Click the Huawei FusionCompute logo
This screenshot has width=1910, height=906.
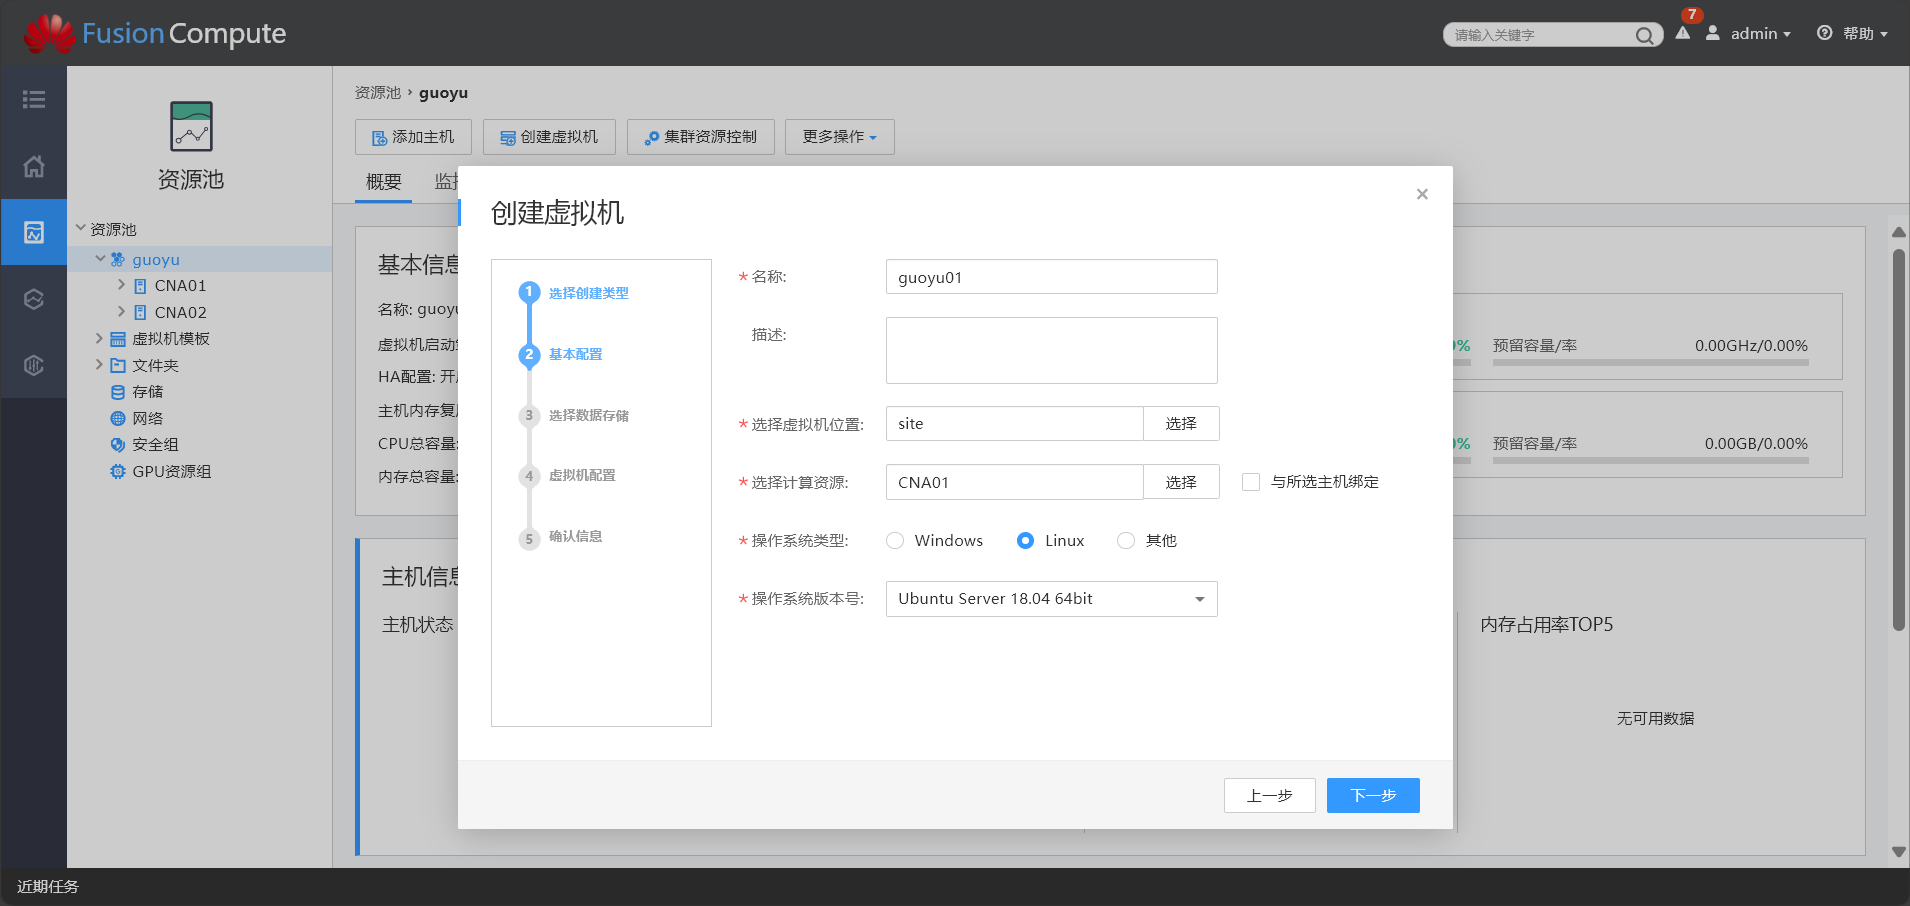(x=155, y=33)
